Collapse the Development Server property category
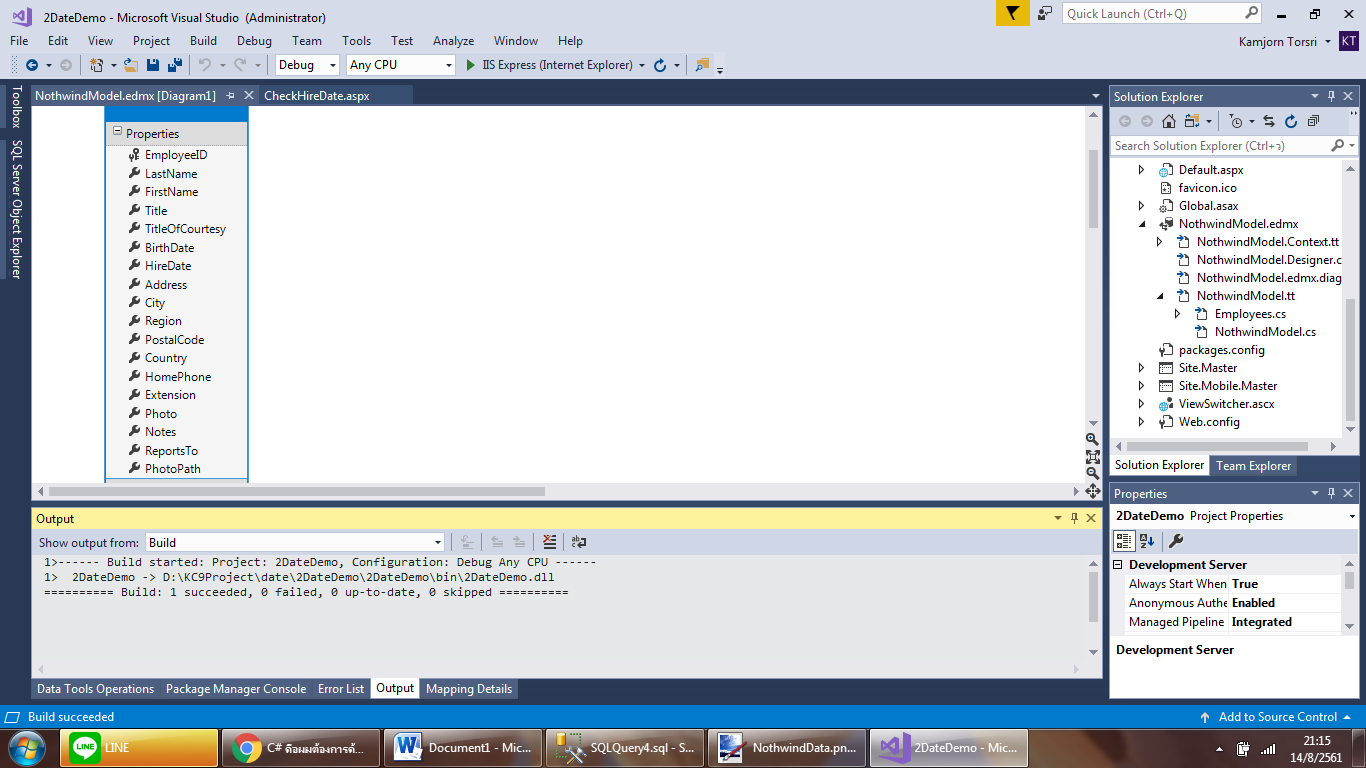 (1119, 565)
